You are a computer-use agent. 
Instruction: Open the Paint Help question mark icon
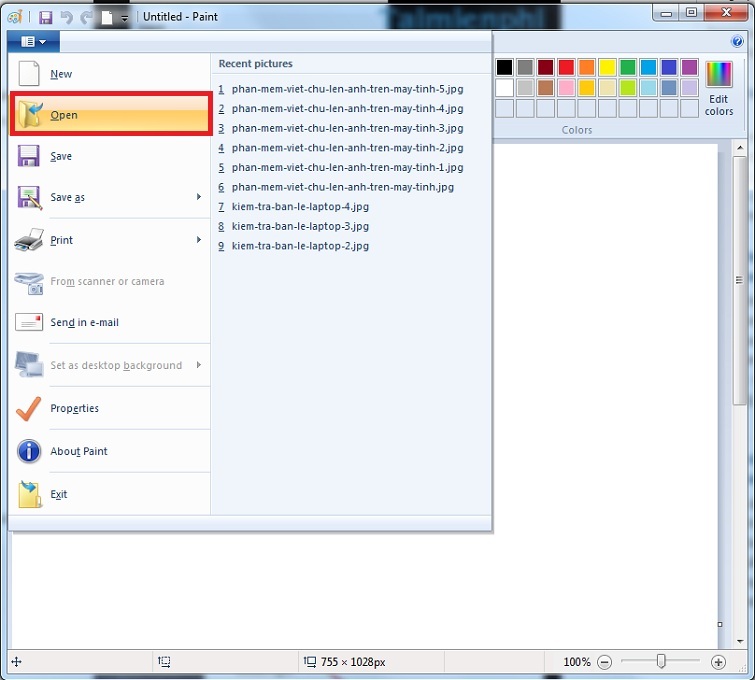pos(737,41)
